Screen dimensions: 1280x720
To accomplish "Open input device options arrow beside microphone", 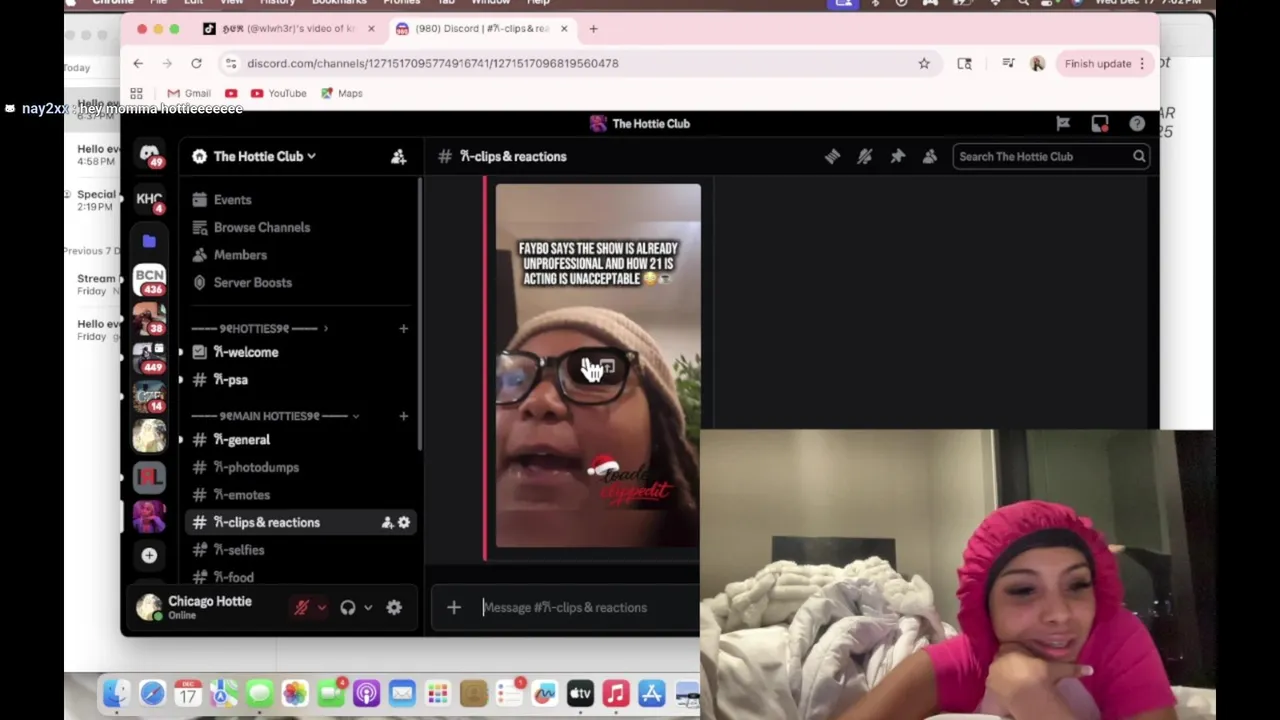I will (x=321, y=607).
